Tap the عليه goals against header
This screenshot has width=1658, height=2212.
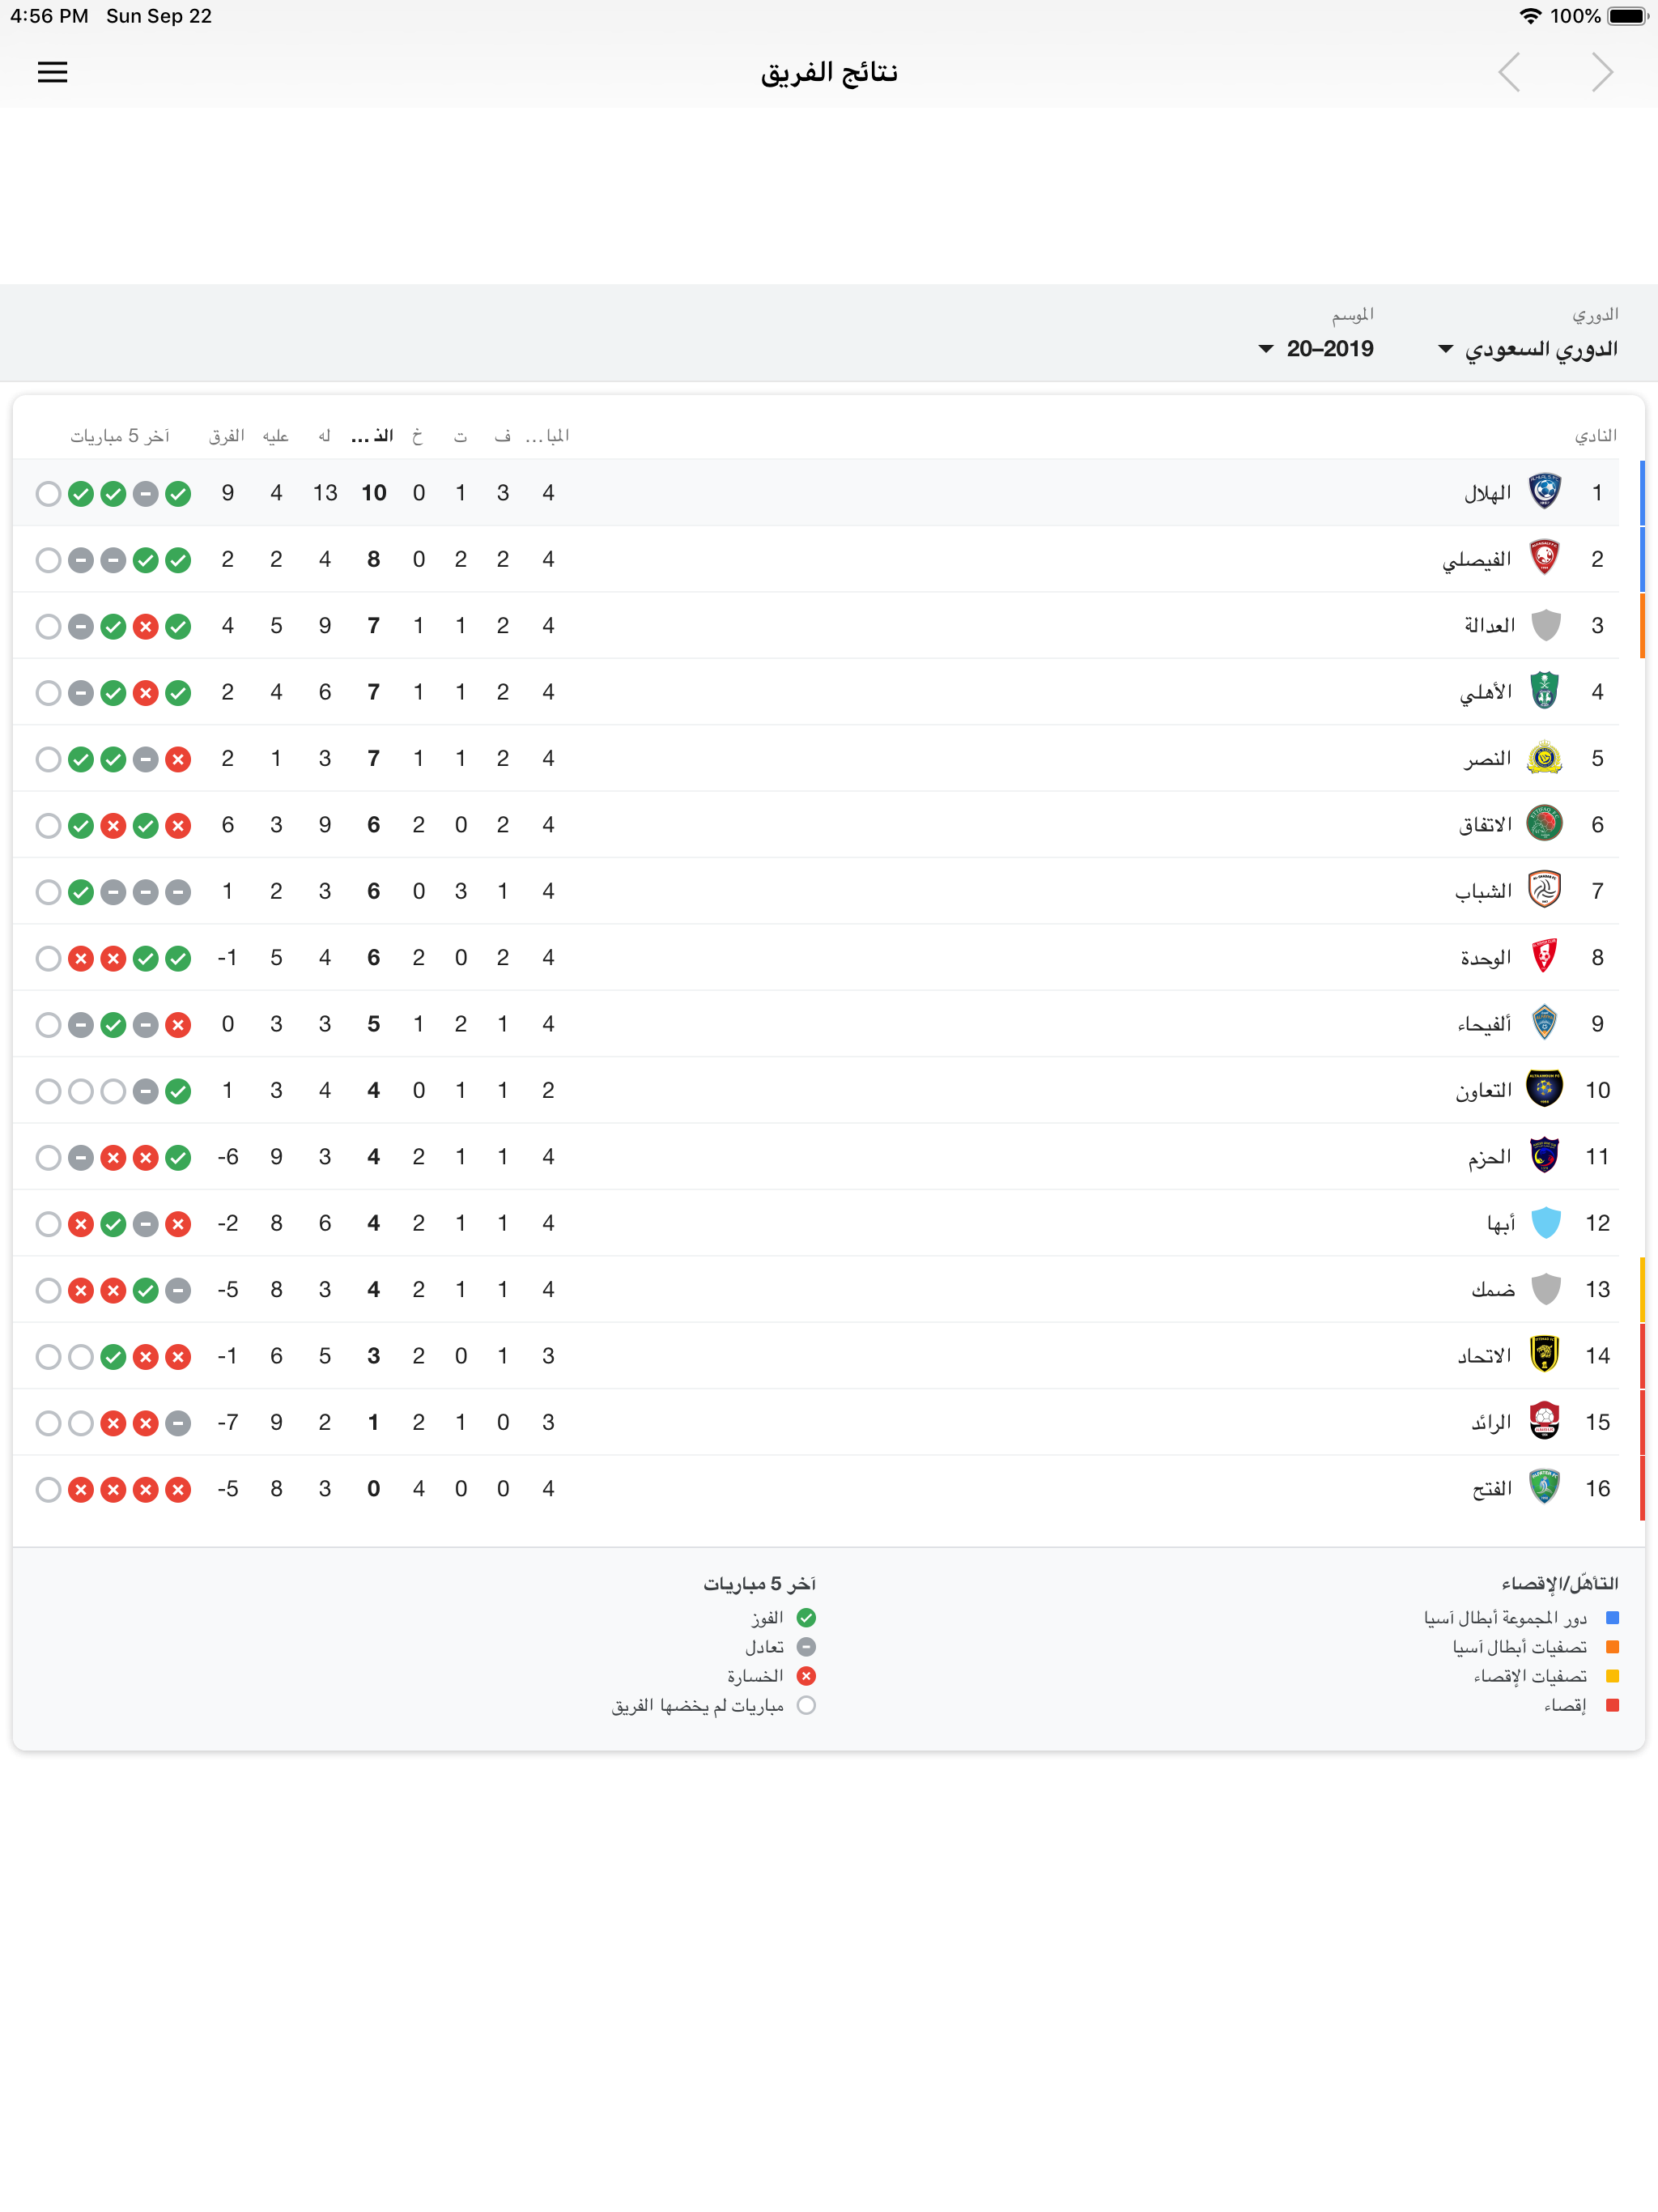coord(276,436)
